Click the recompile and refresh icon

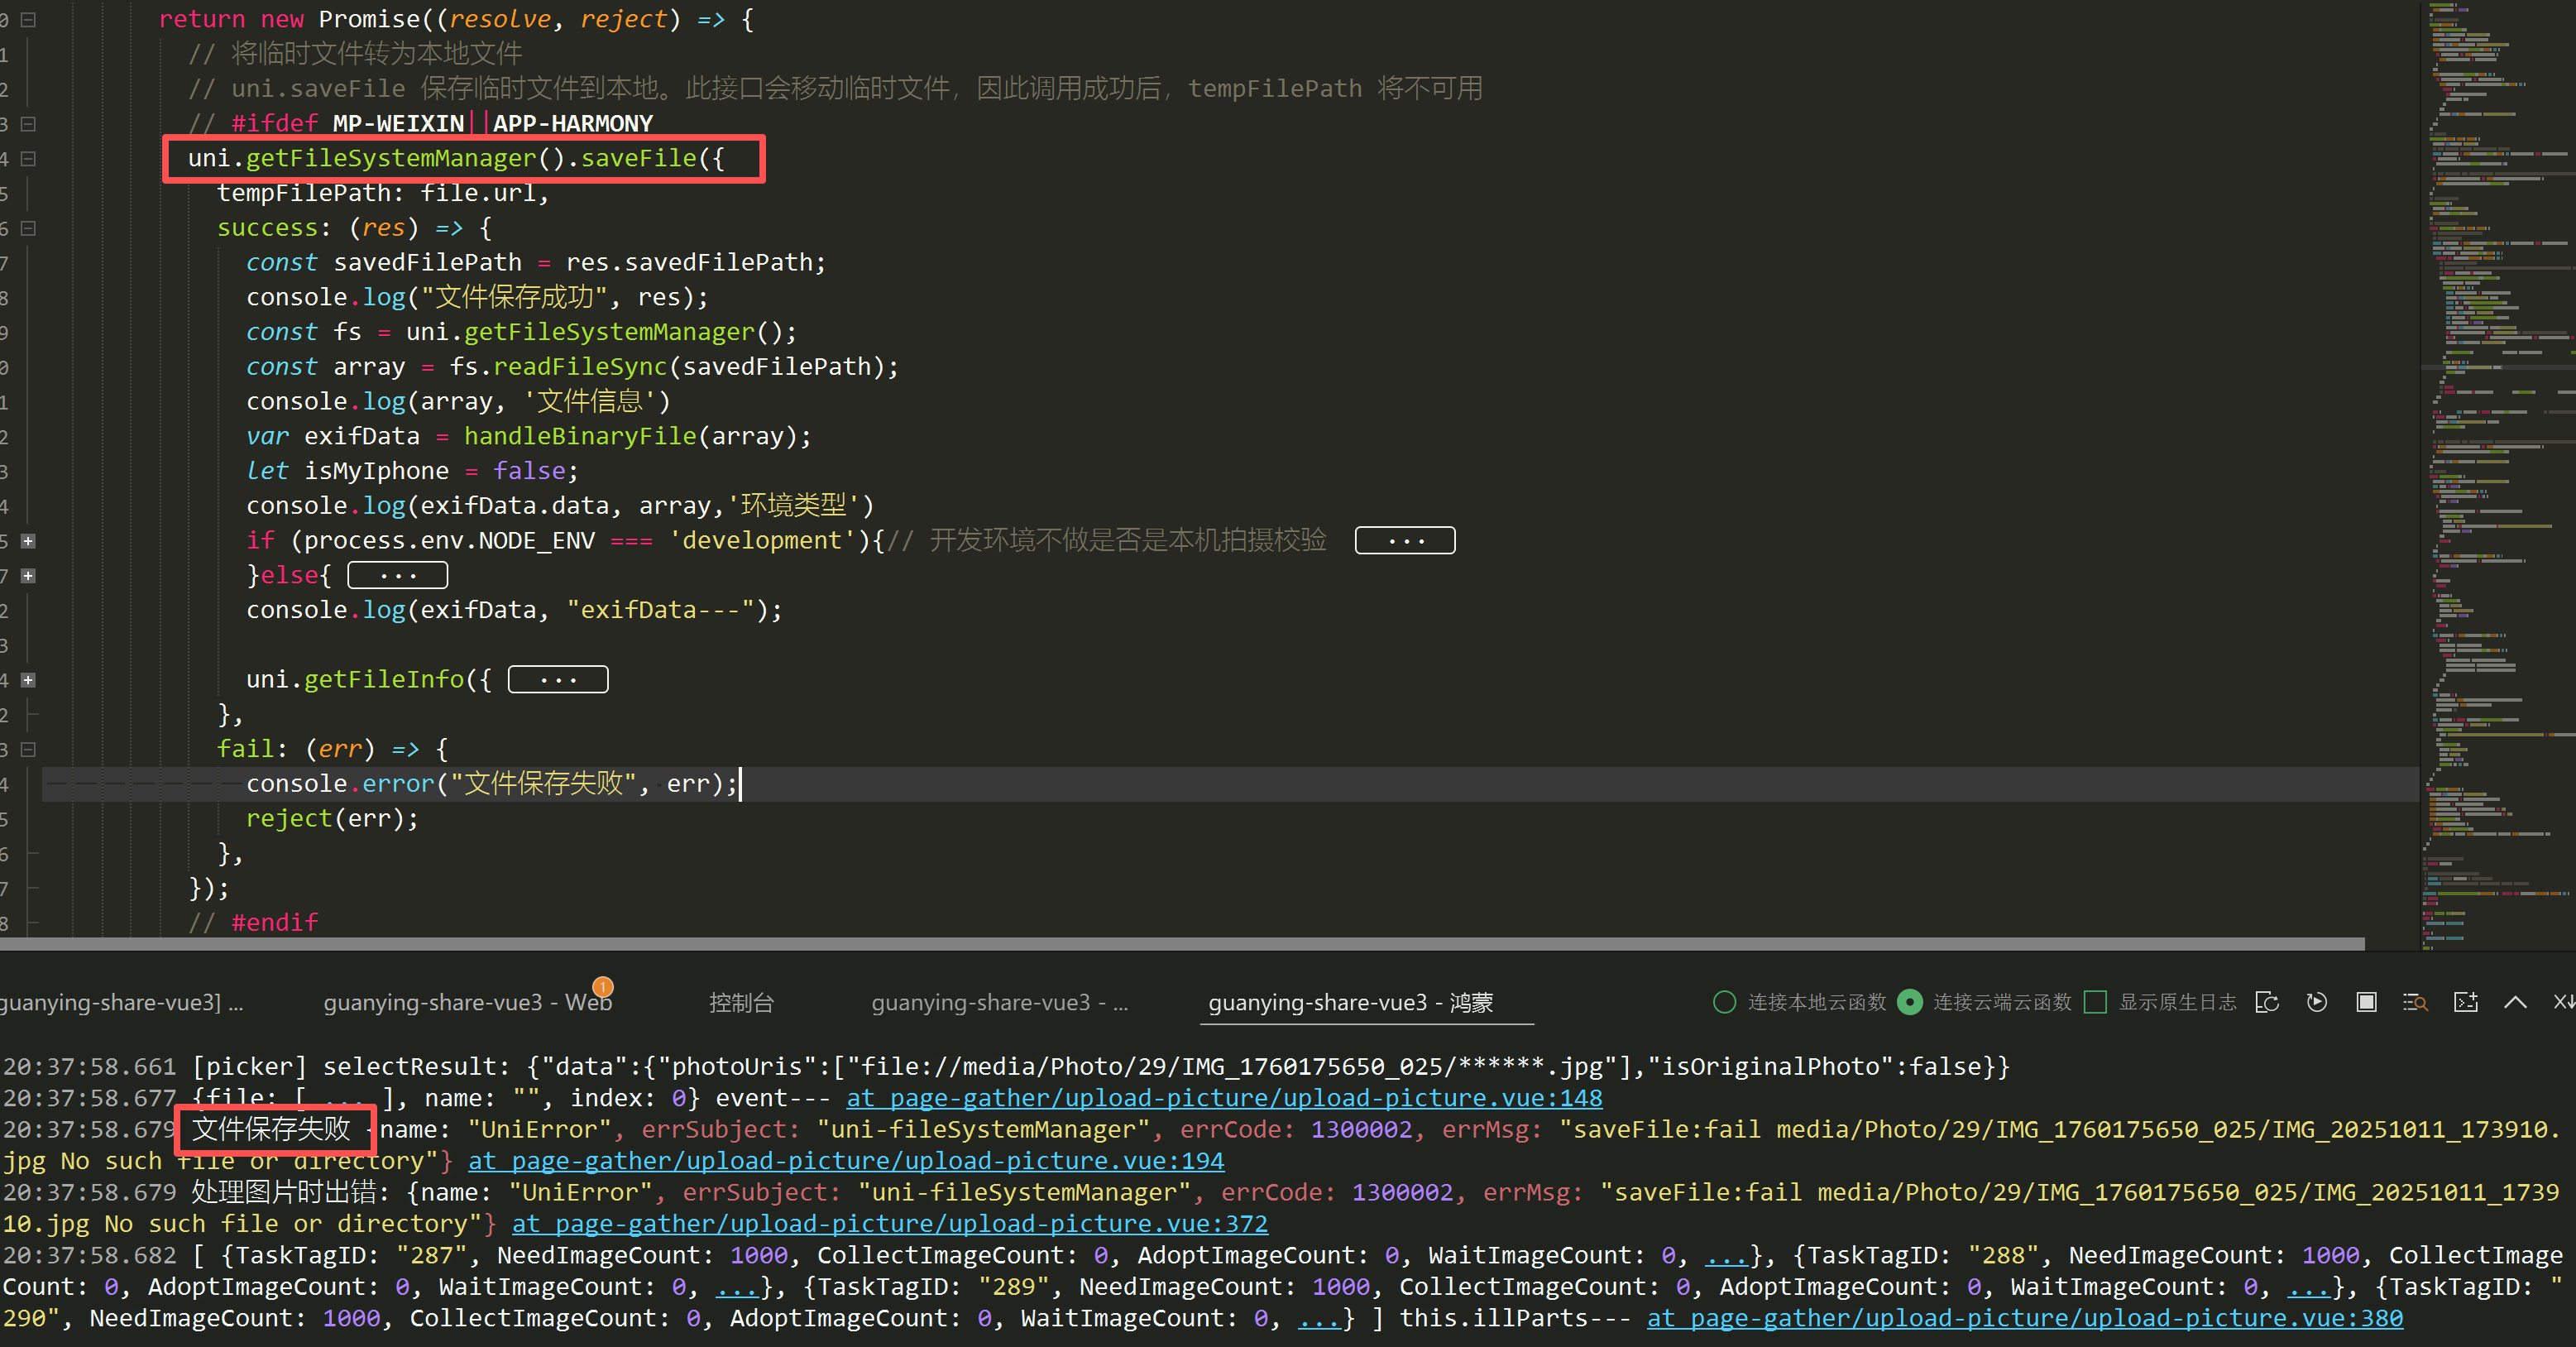(2267, 1002)
